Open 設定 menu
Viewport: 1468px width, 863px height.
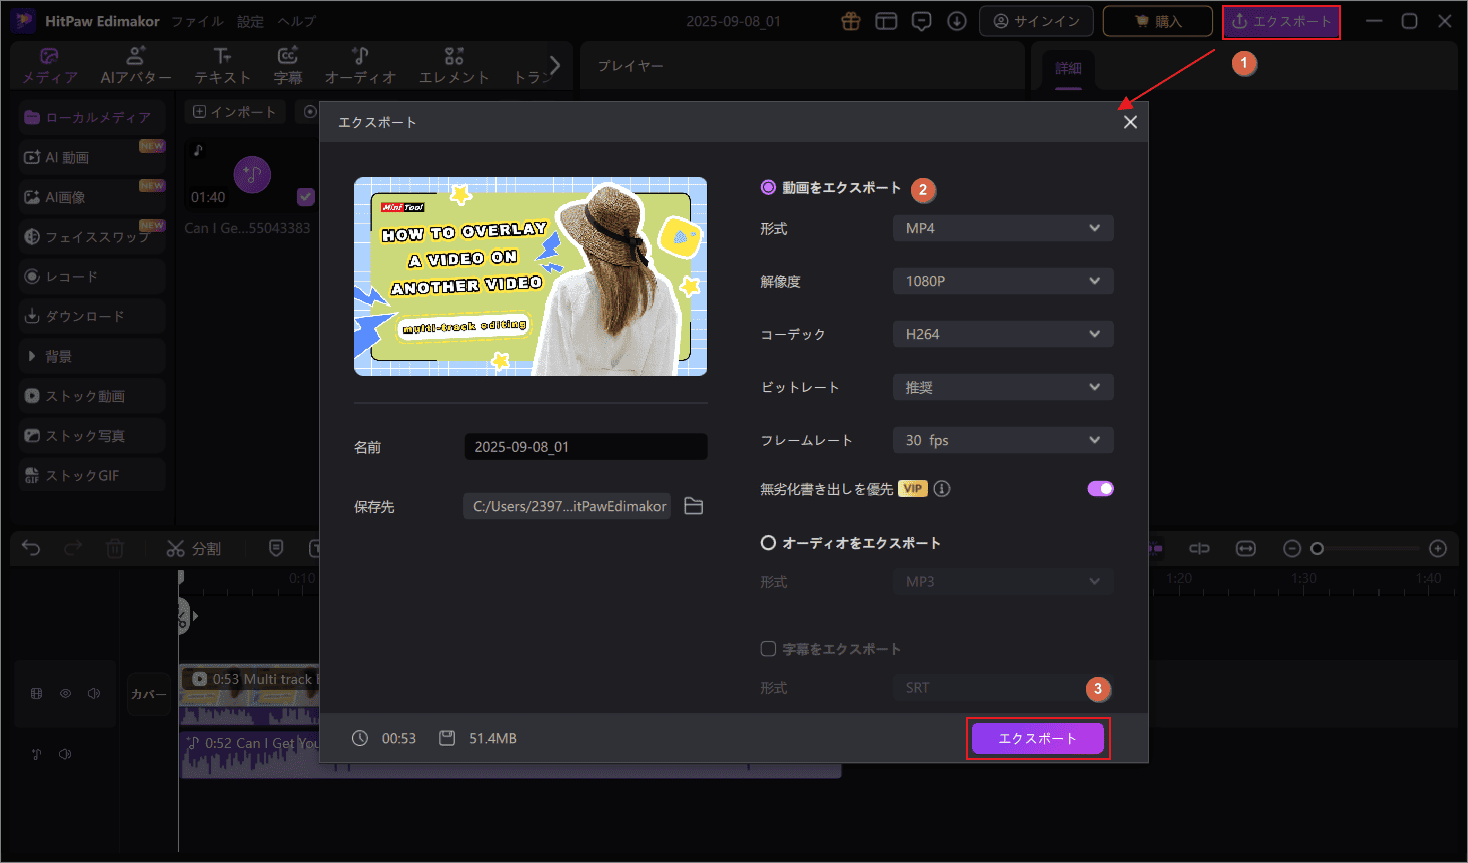(251, 21)
